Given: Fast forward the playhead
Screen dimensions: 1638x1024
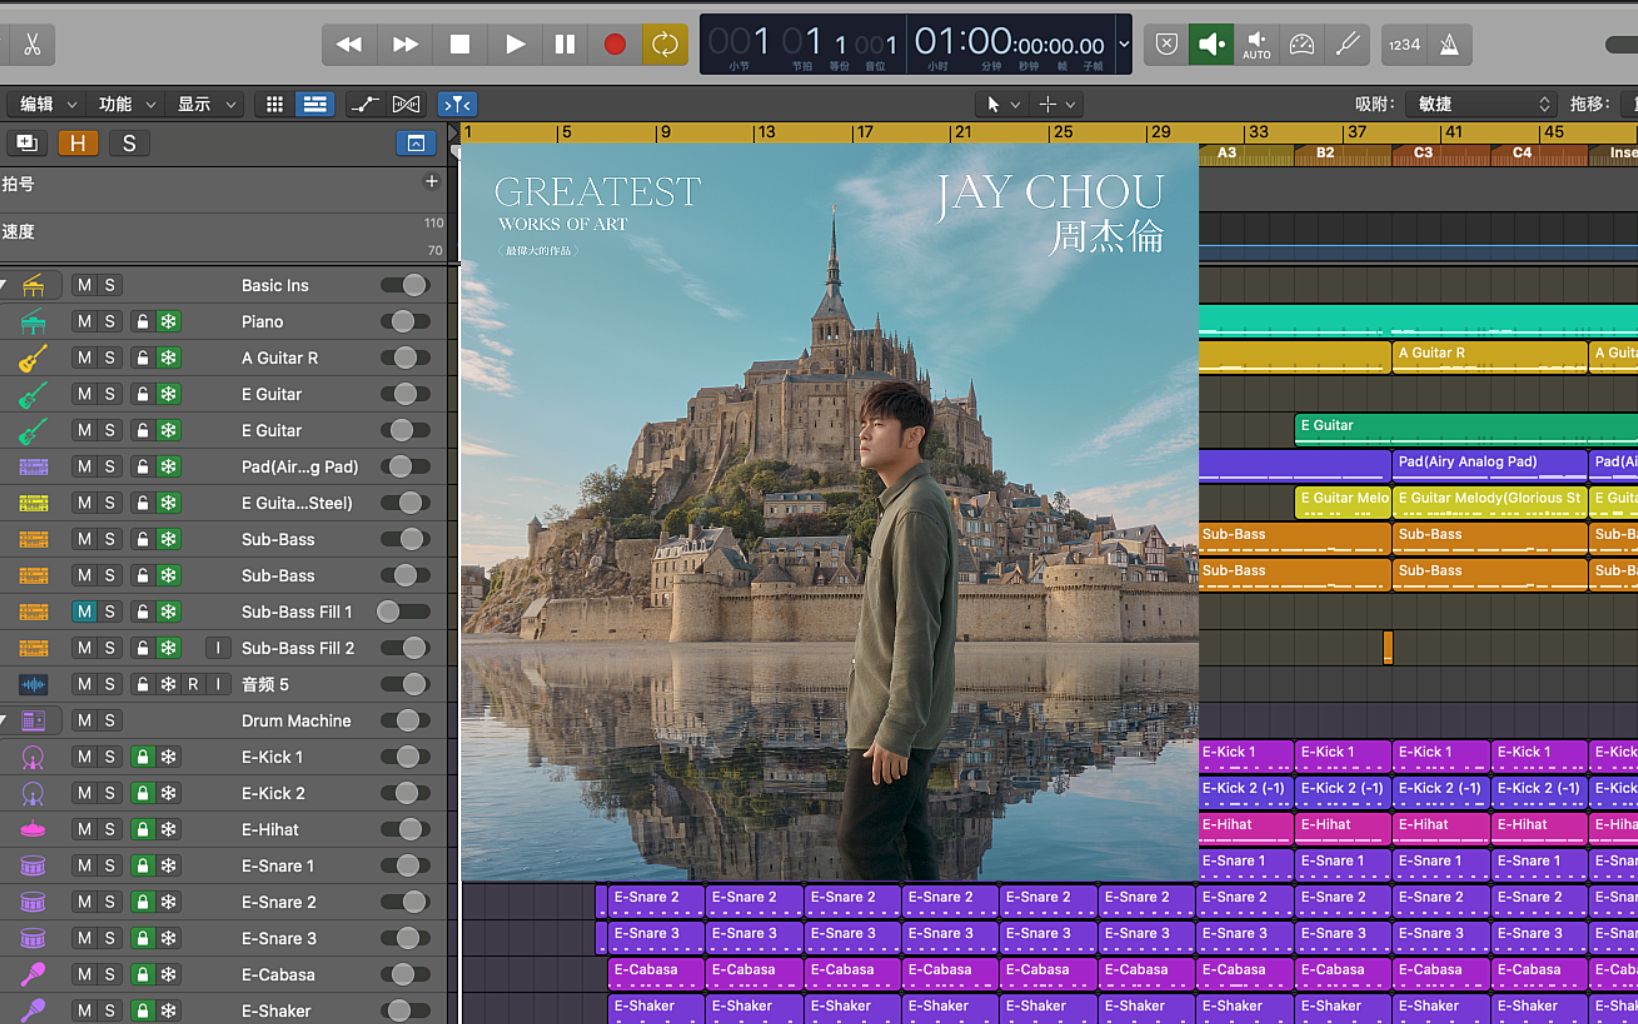Looking at the screenshot, I should (x=404, y=45).
